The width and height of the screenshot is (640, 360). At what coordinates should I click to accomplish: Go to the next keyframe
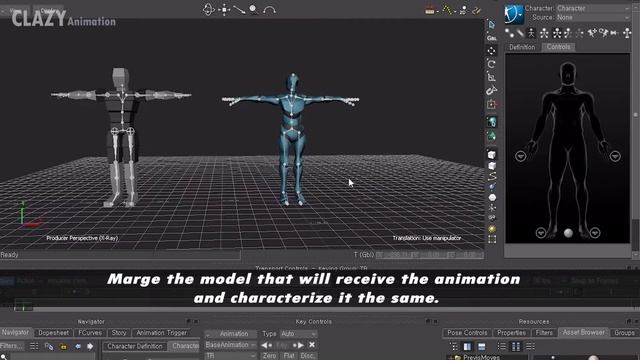298,345
